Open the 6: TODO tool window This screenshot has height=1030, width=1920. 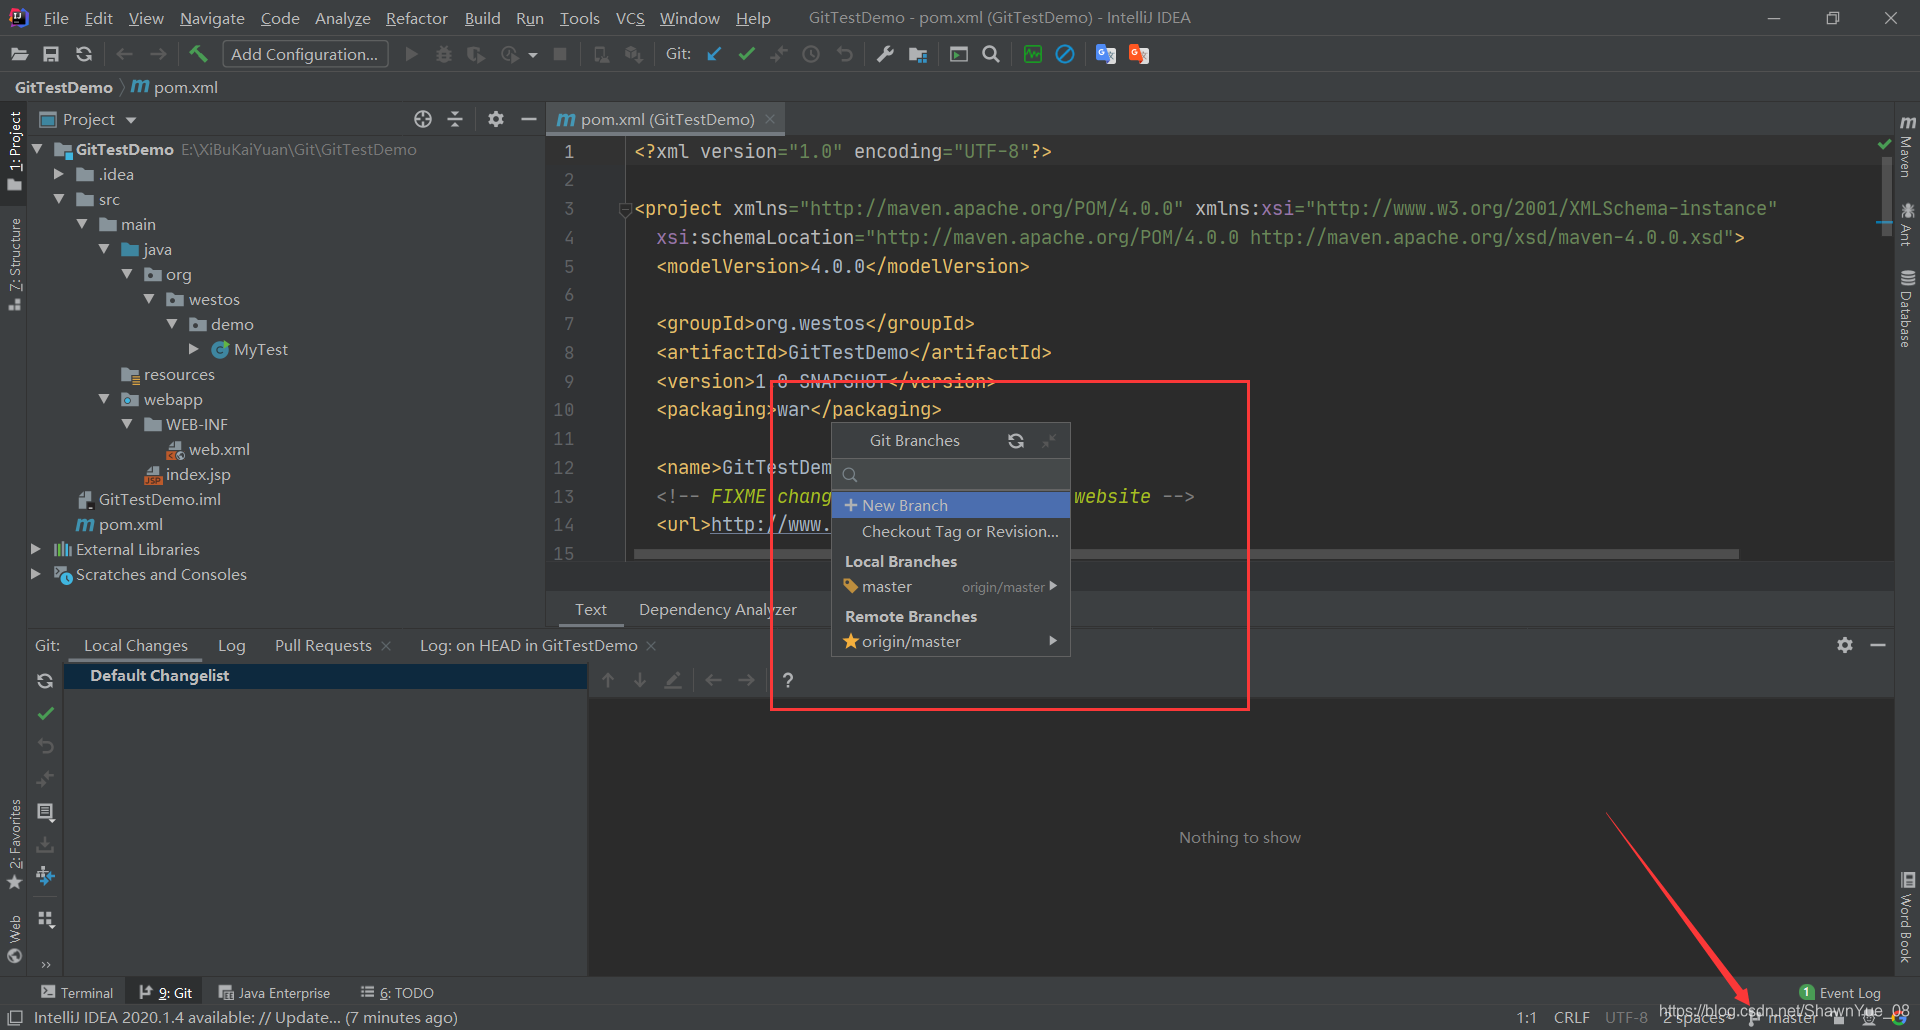pos(397,993)
